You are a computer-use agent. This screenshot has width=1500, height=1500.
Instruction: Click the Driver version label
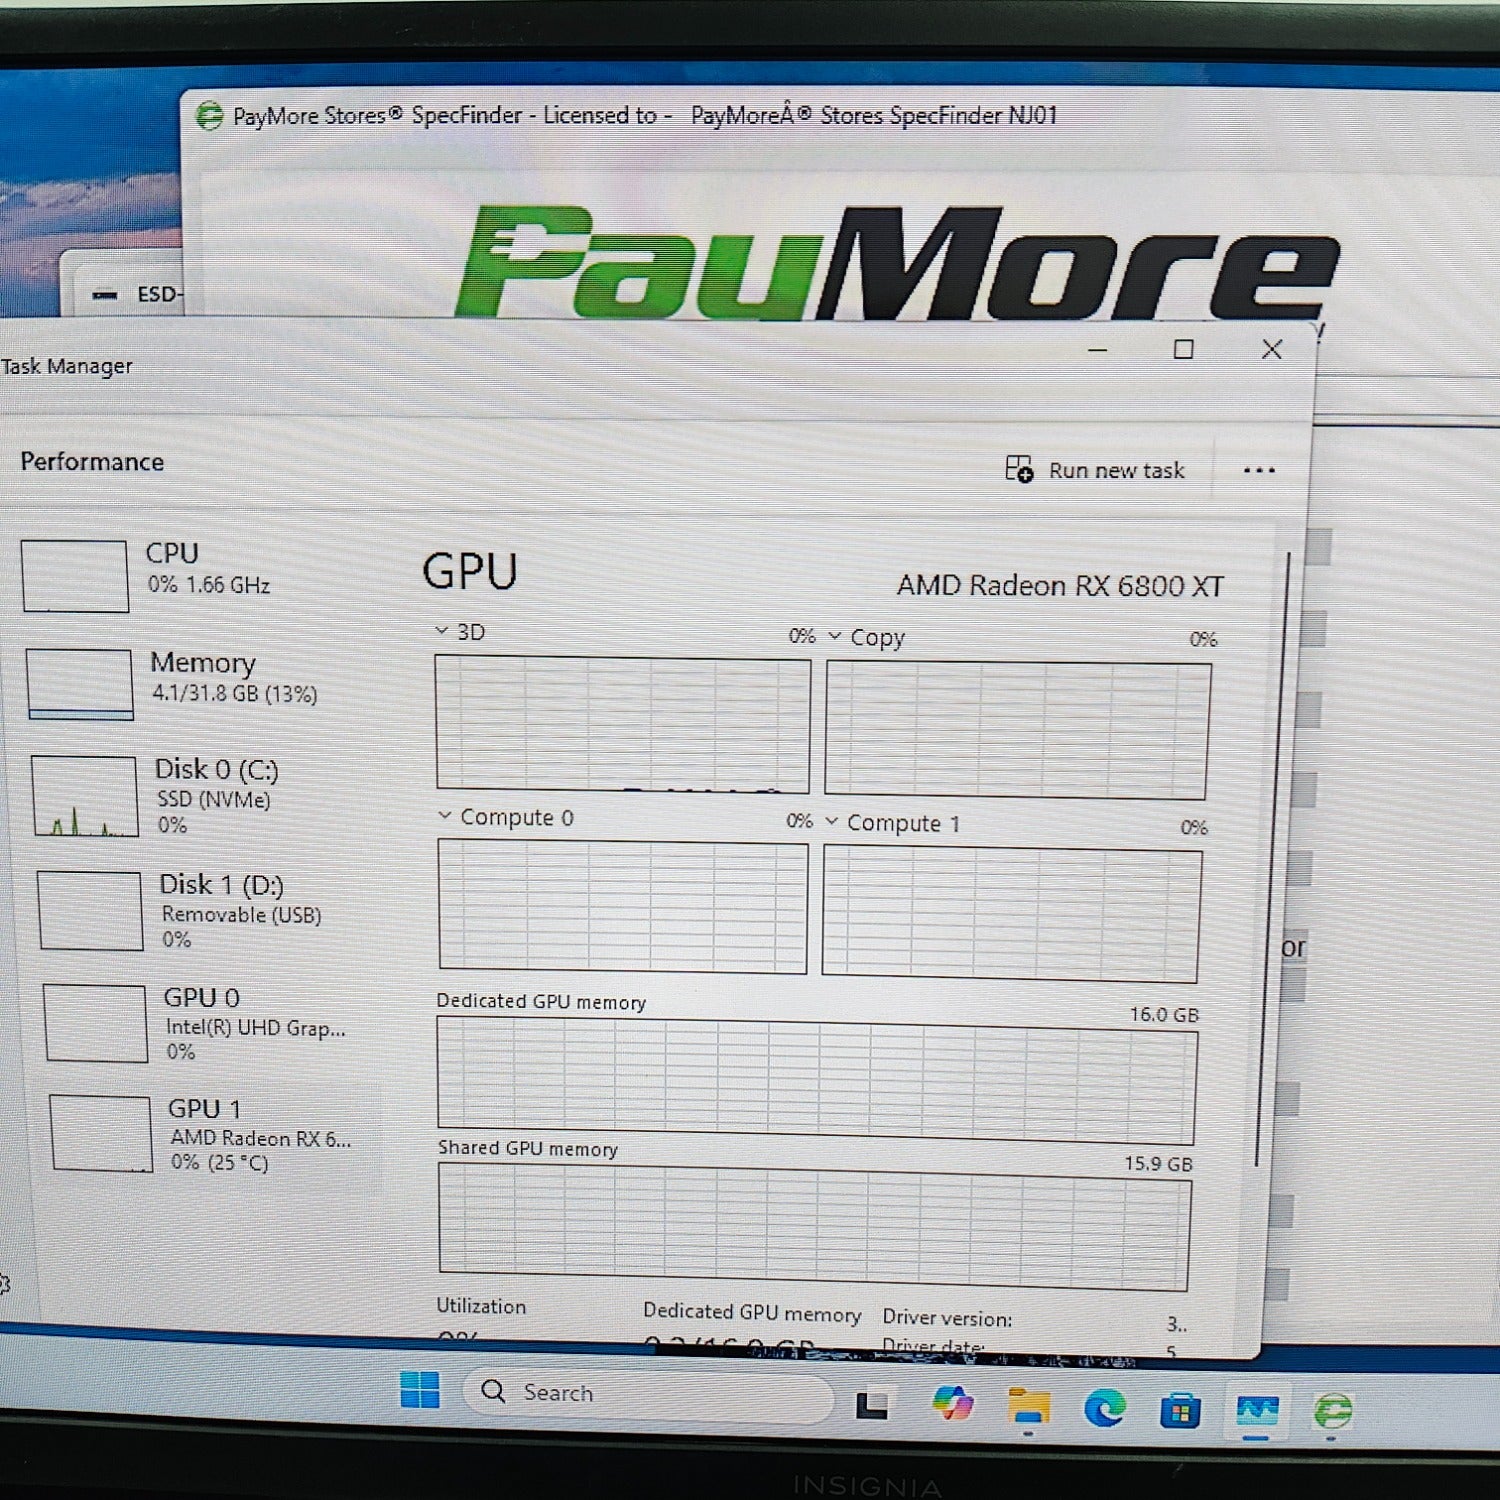[947, 1318]
